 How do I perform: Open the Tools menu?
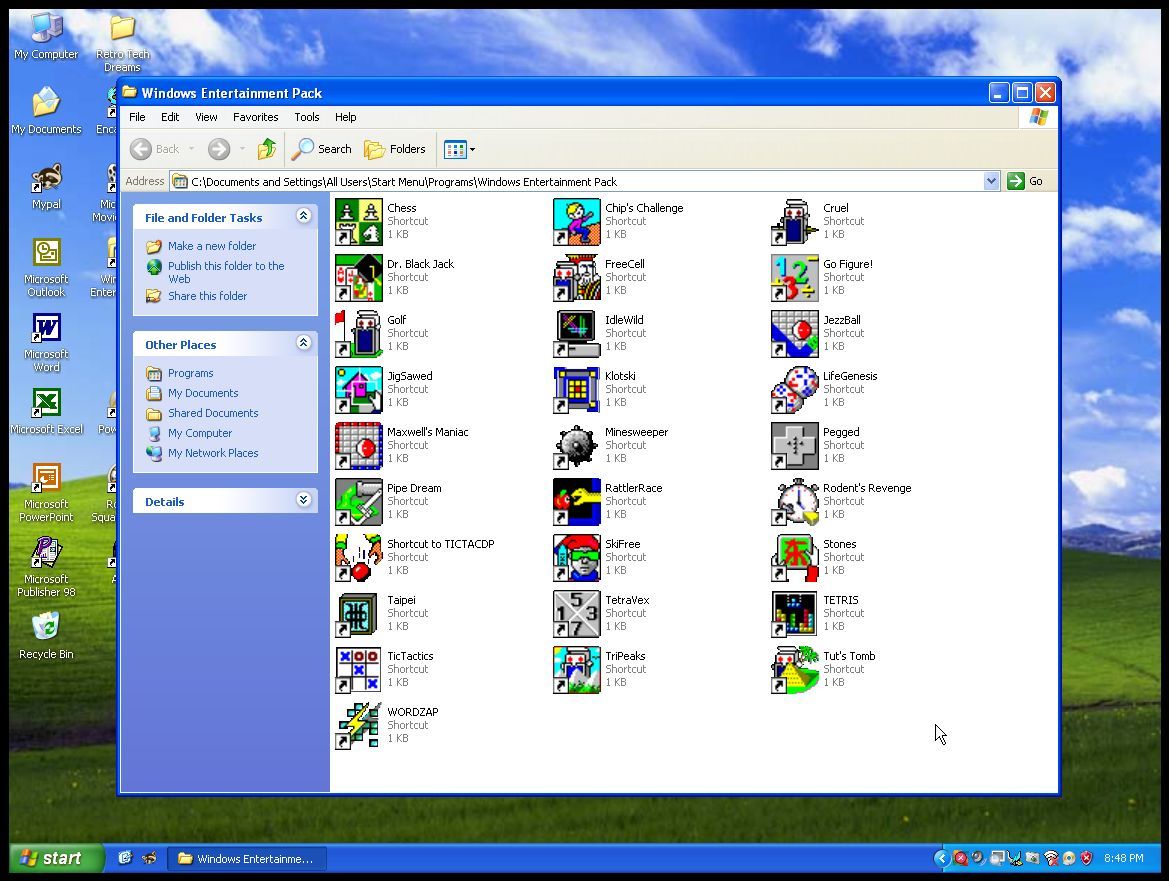coord(306,117)
